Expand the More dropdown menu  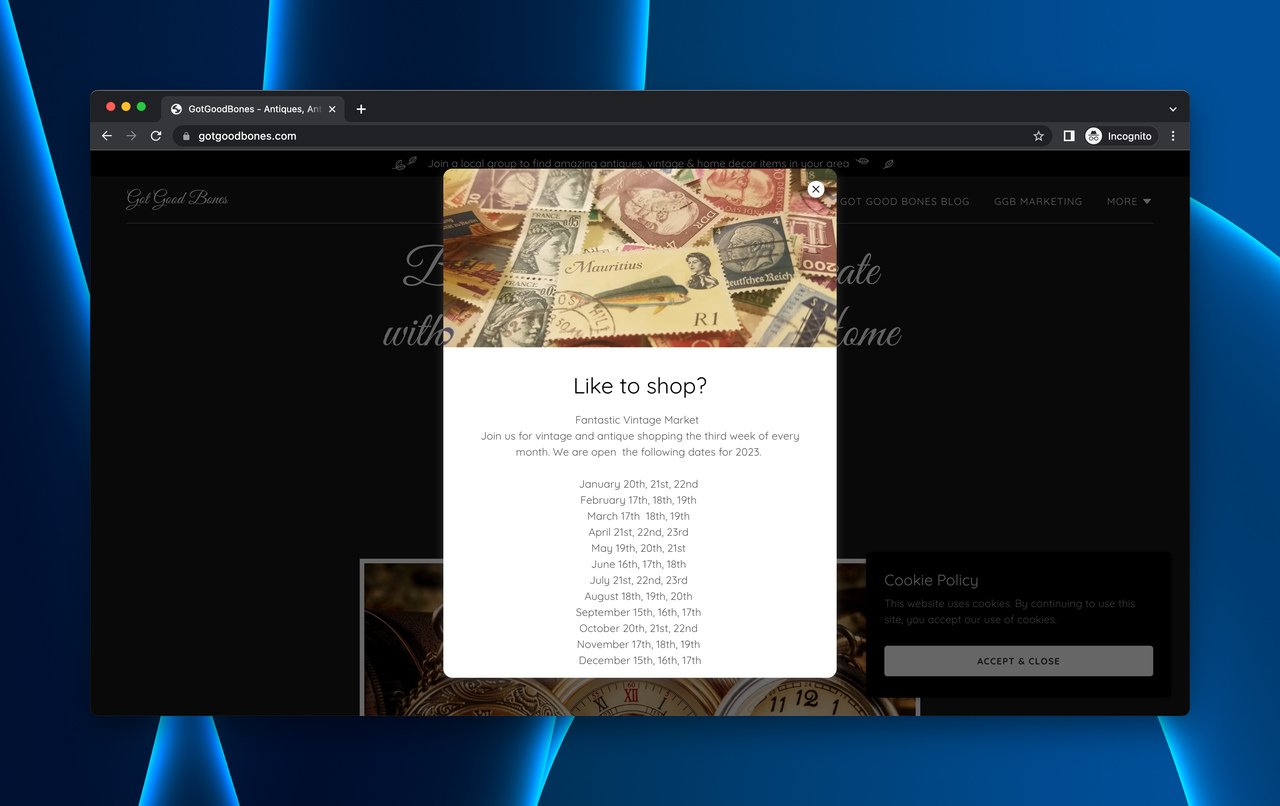[1129, 201]
